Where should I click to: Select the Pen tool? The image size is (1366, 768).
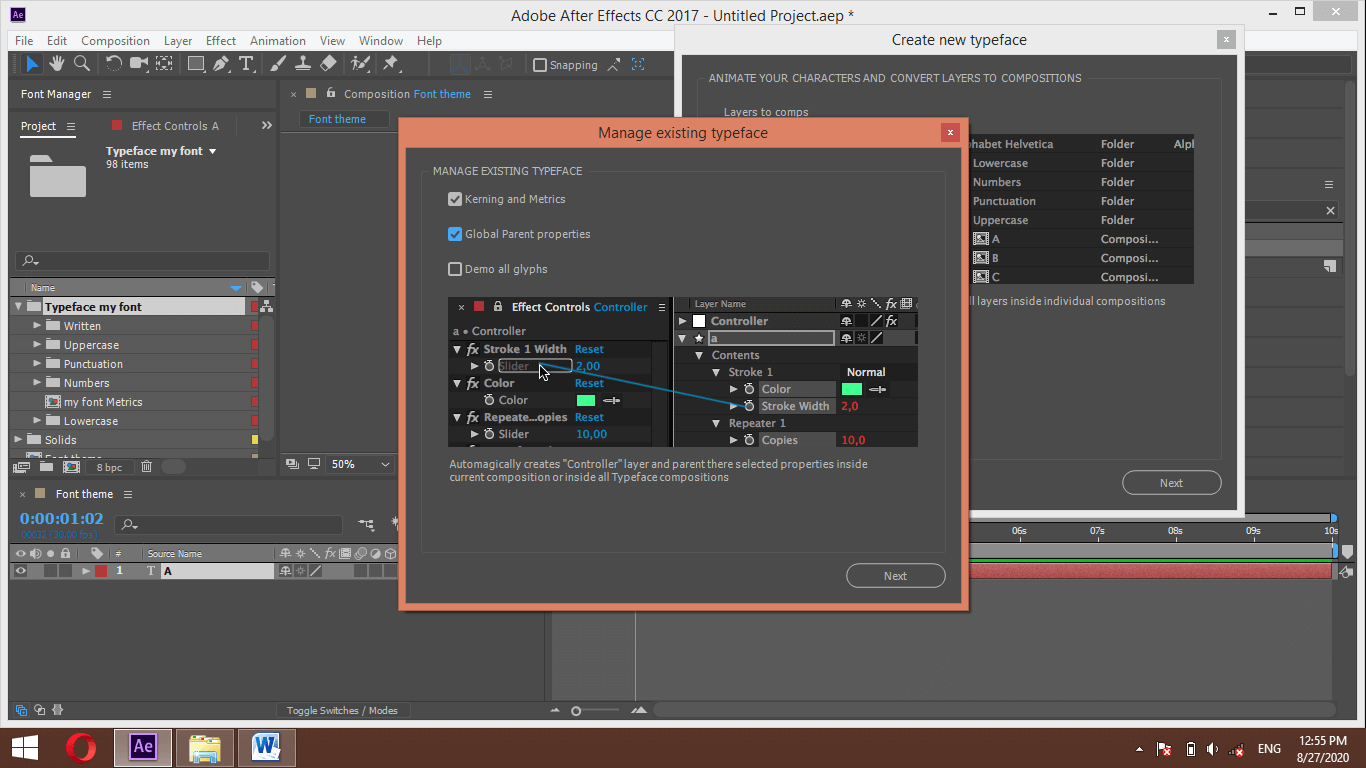click(221, 64)
